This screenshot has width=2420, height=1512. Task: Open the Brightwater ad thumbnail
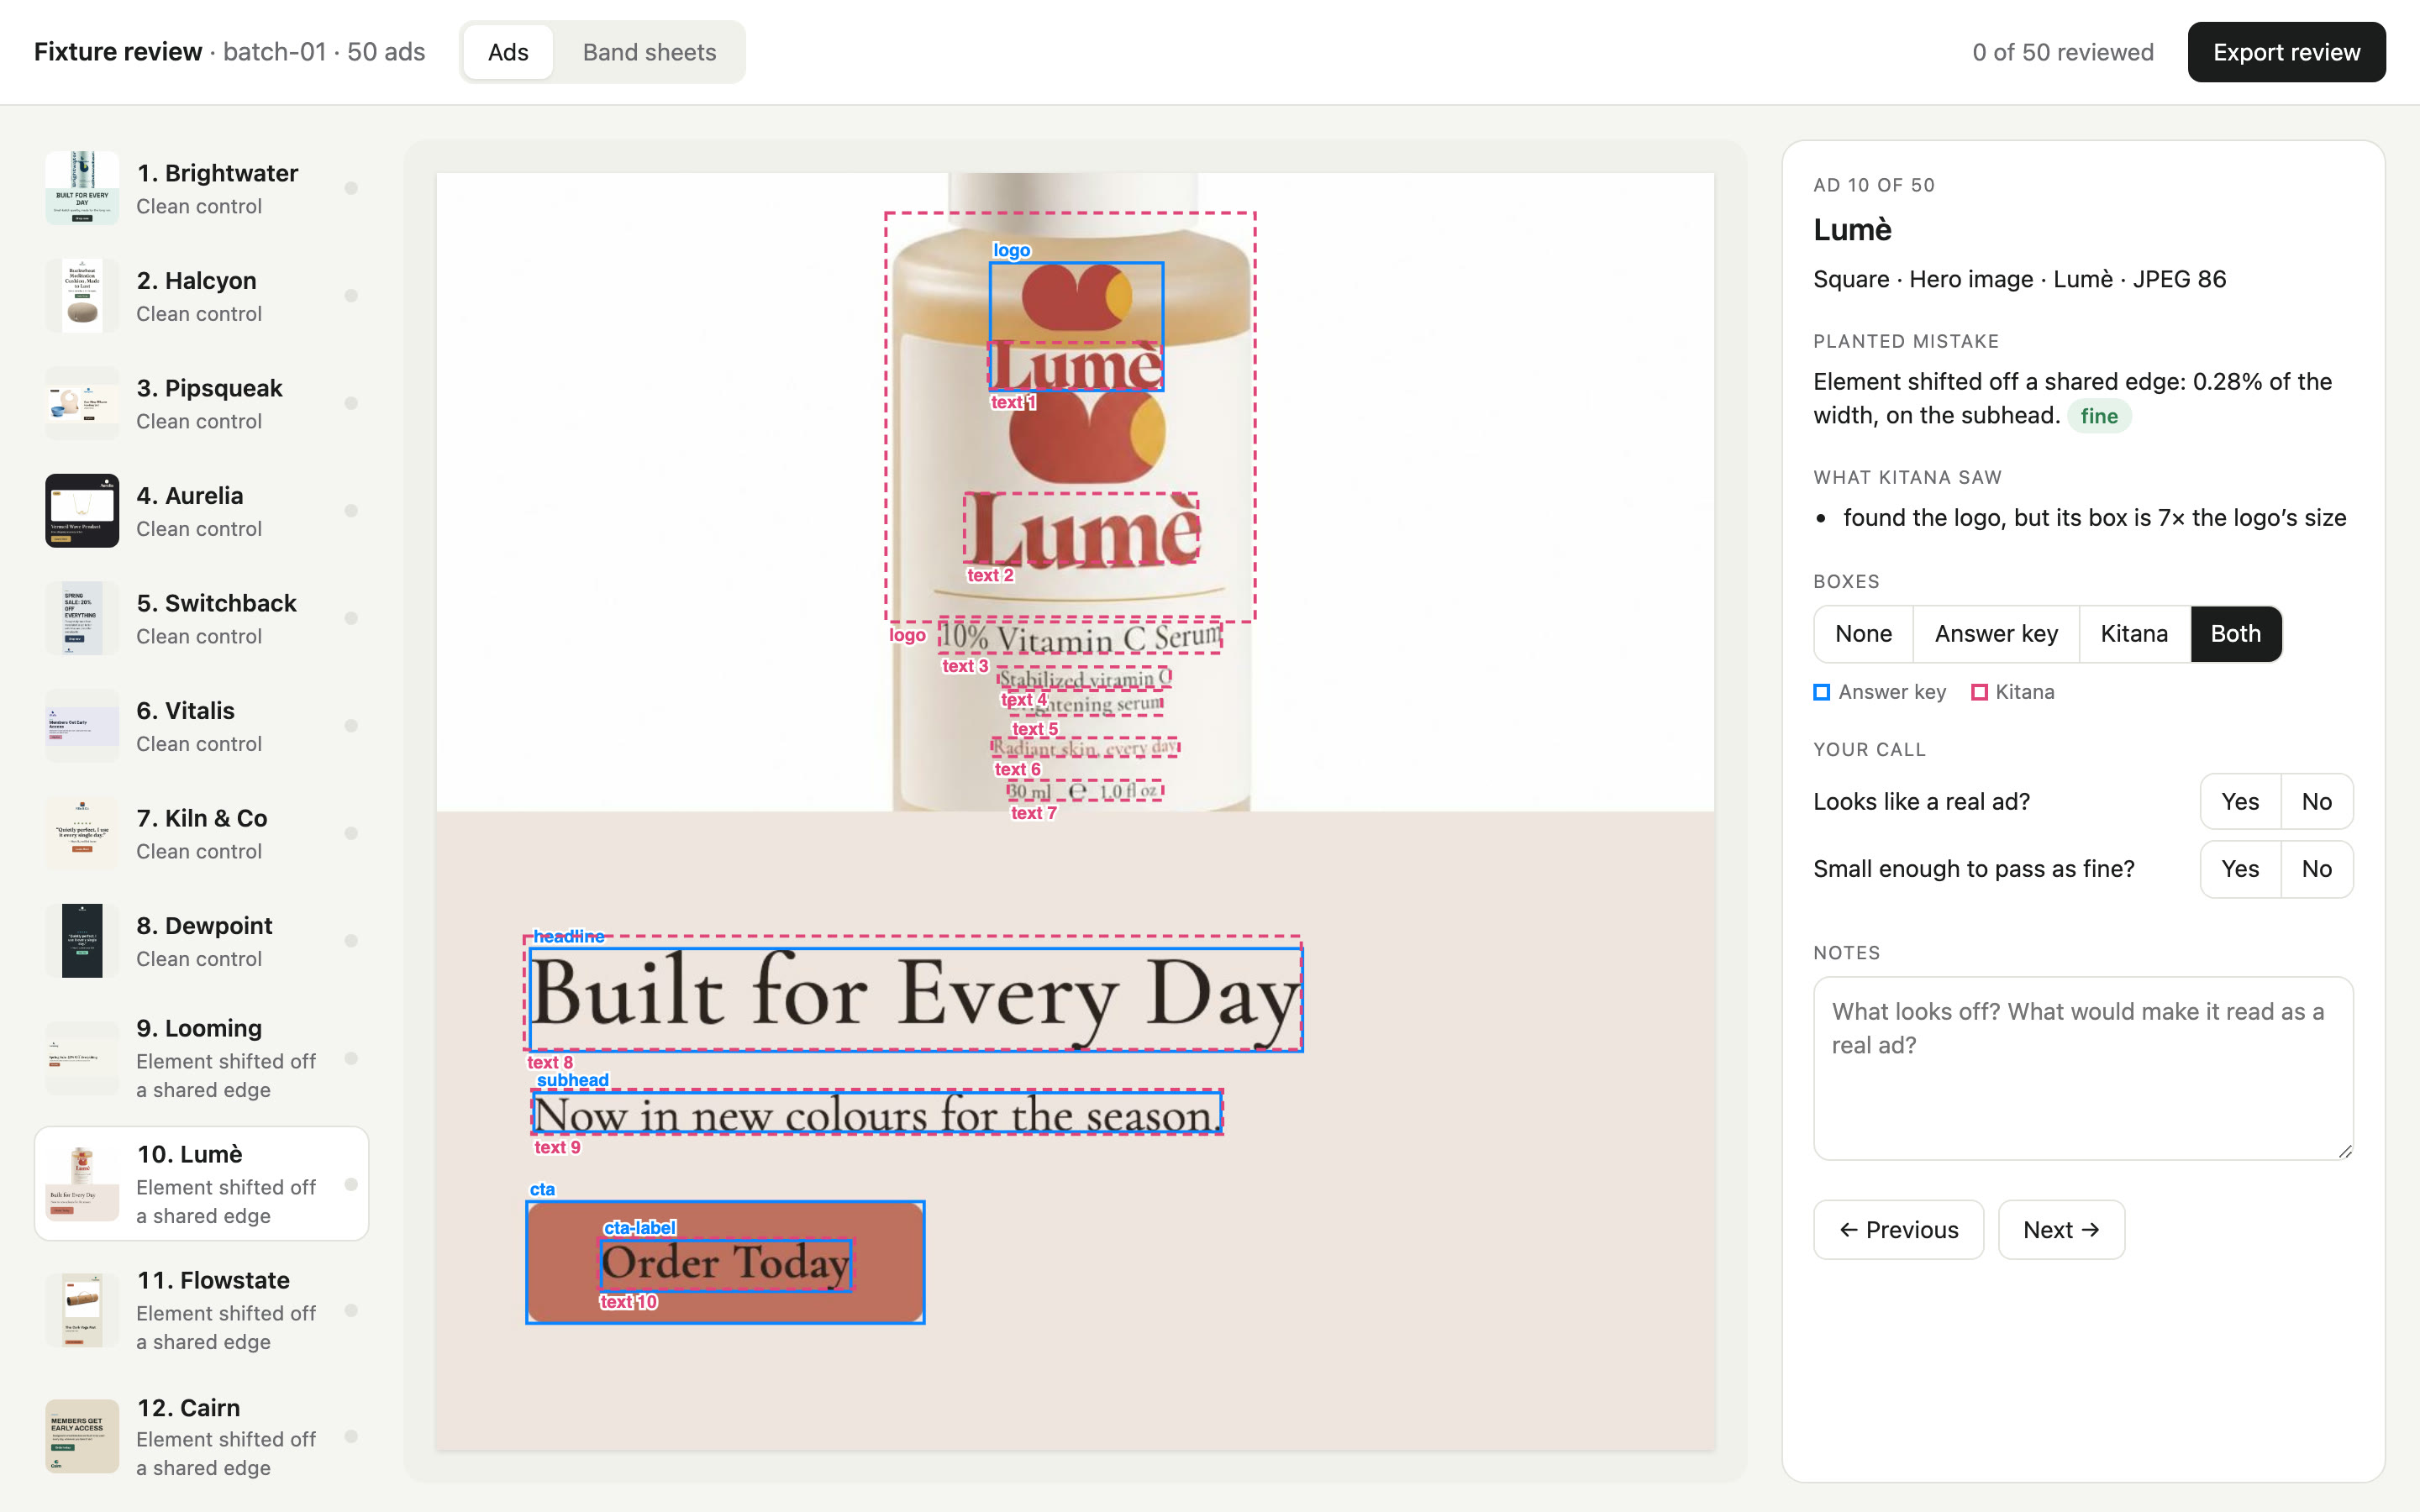[x=82, y=188]
